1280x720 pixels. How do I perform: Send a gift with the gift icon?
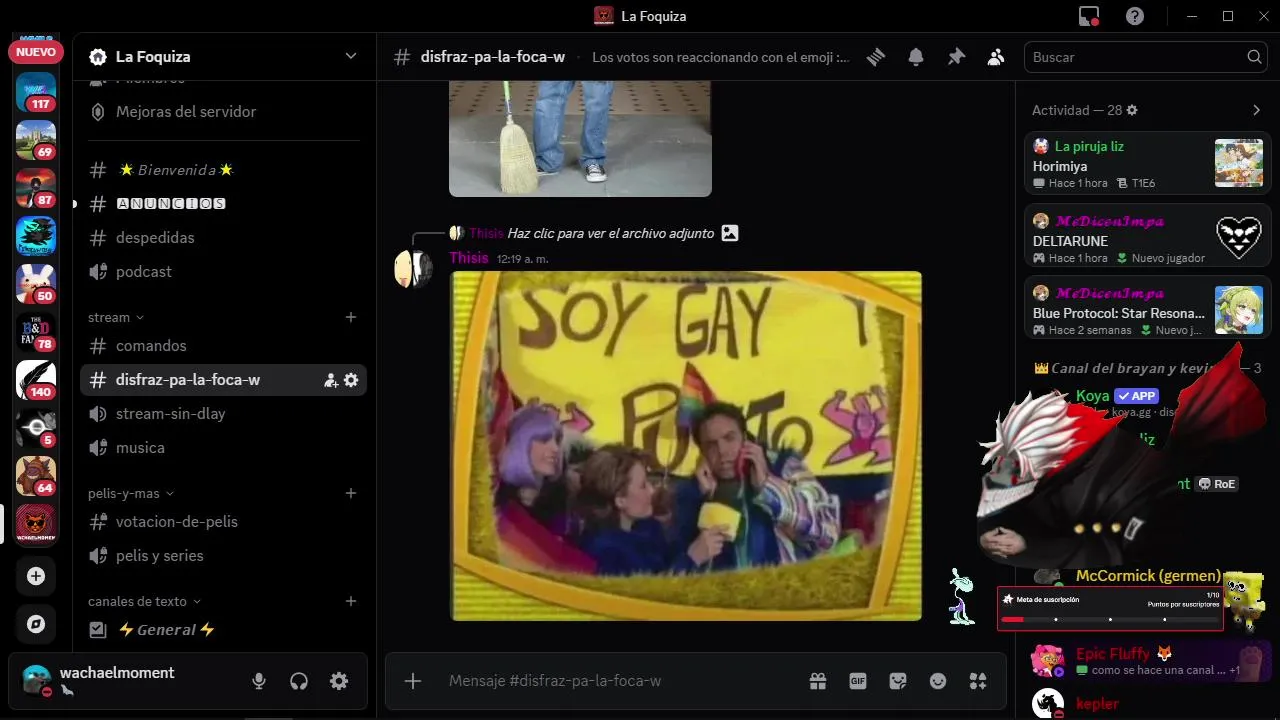coord(818,681)
